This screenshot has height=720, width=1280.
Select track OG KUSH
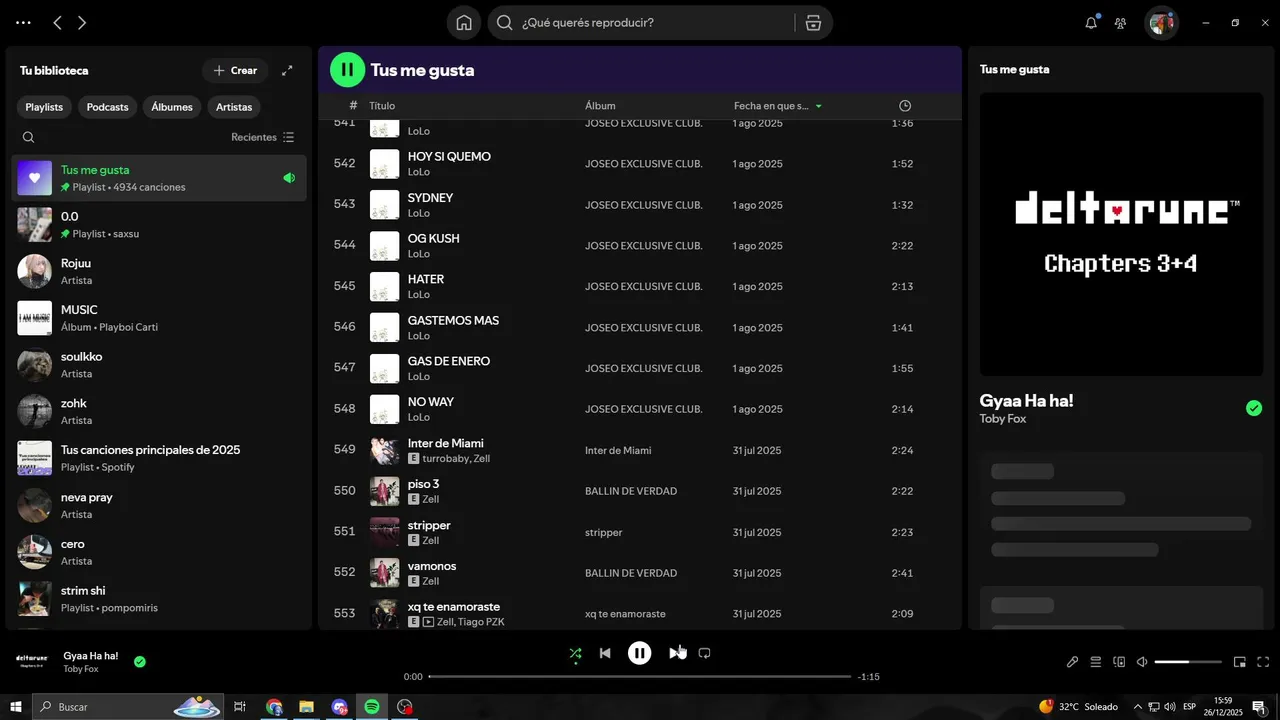pyautogui.click(x=640, y=246)
